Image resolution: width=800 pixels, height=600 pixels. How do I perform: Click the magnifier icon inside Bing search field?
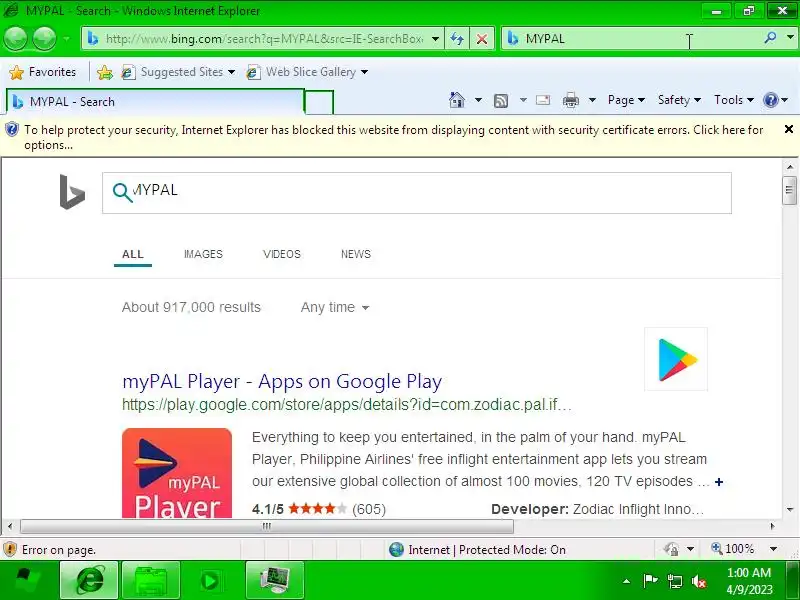(x=122, y=192)
